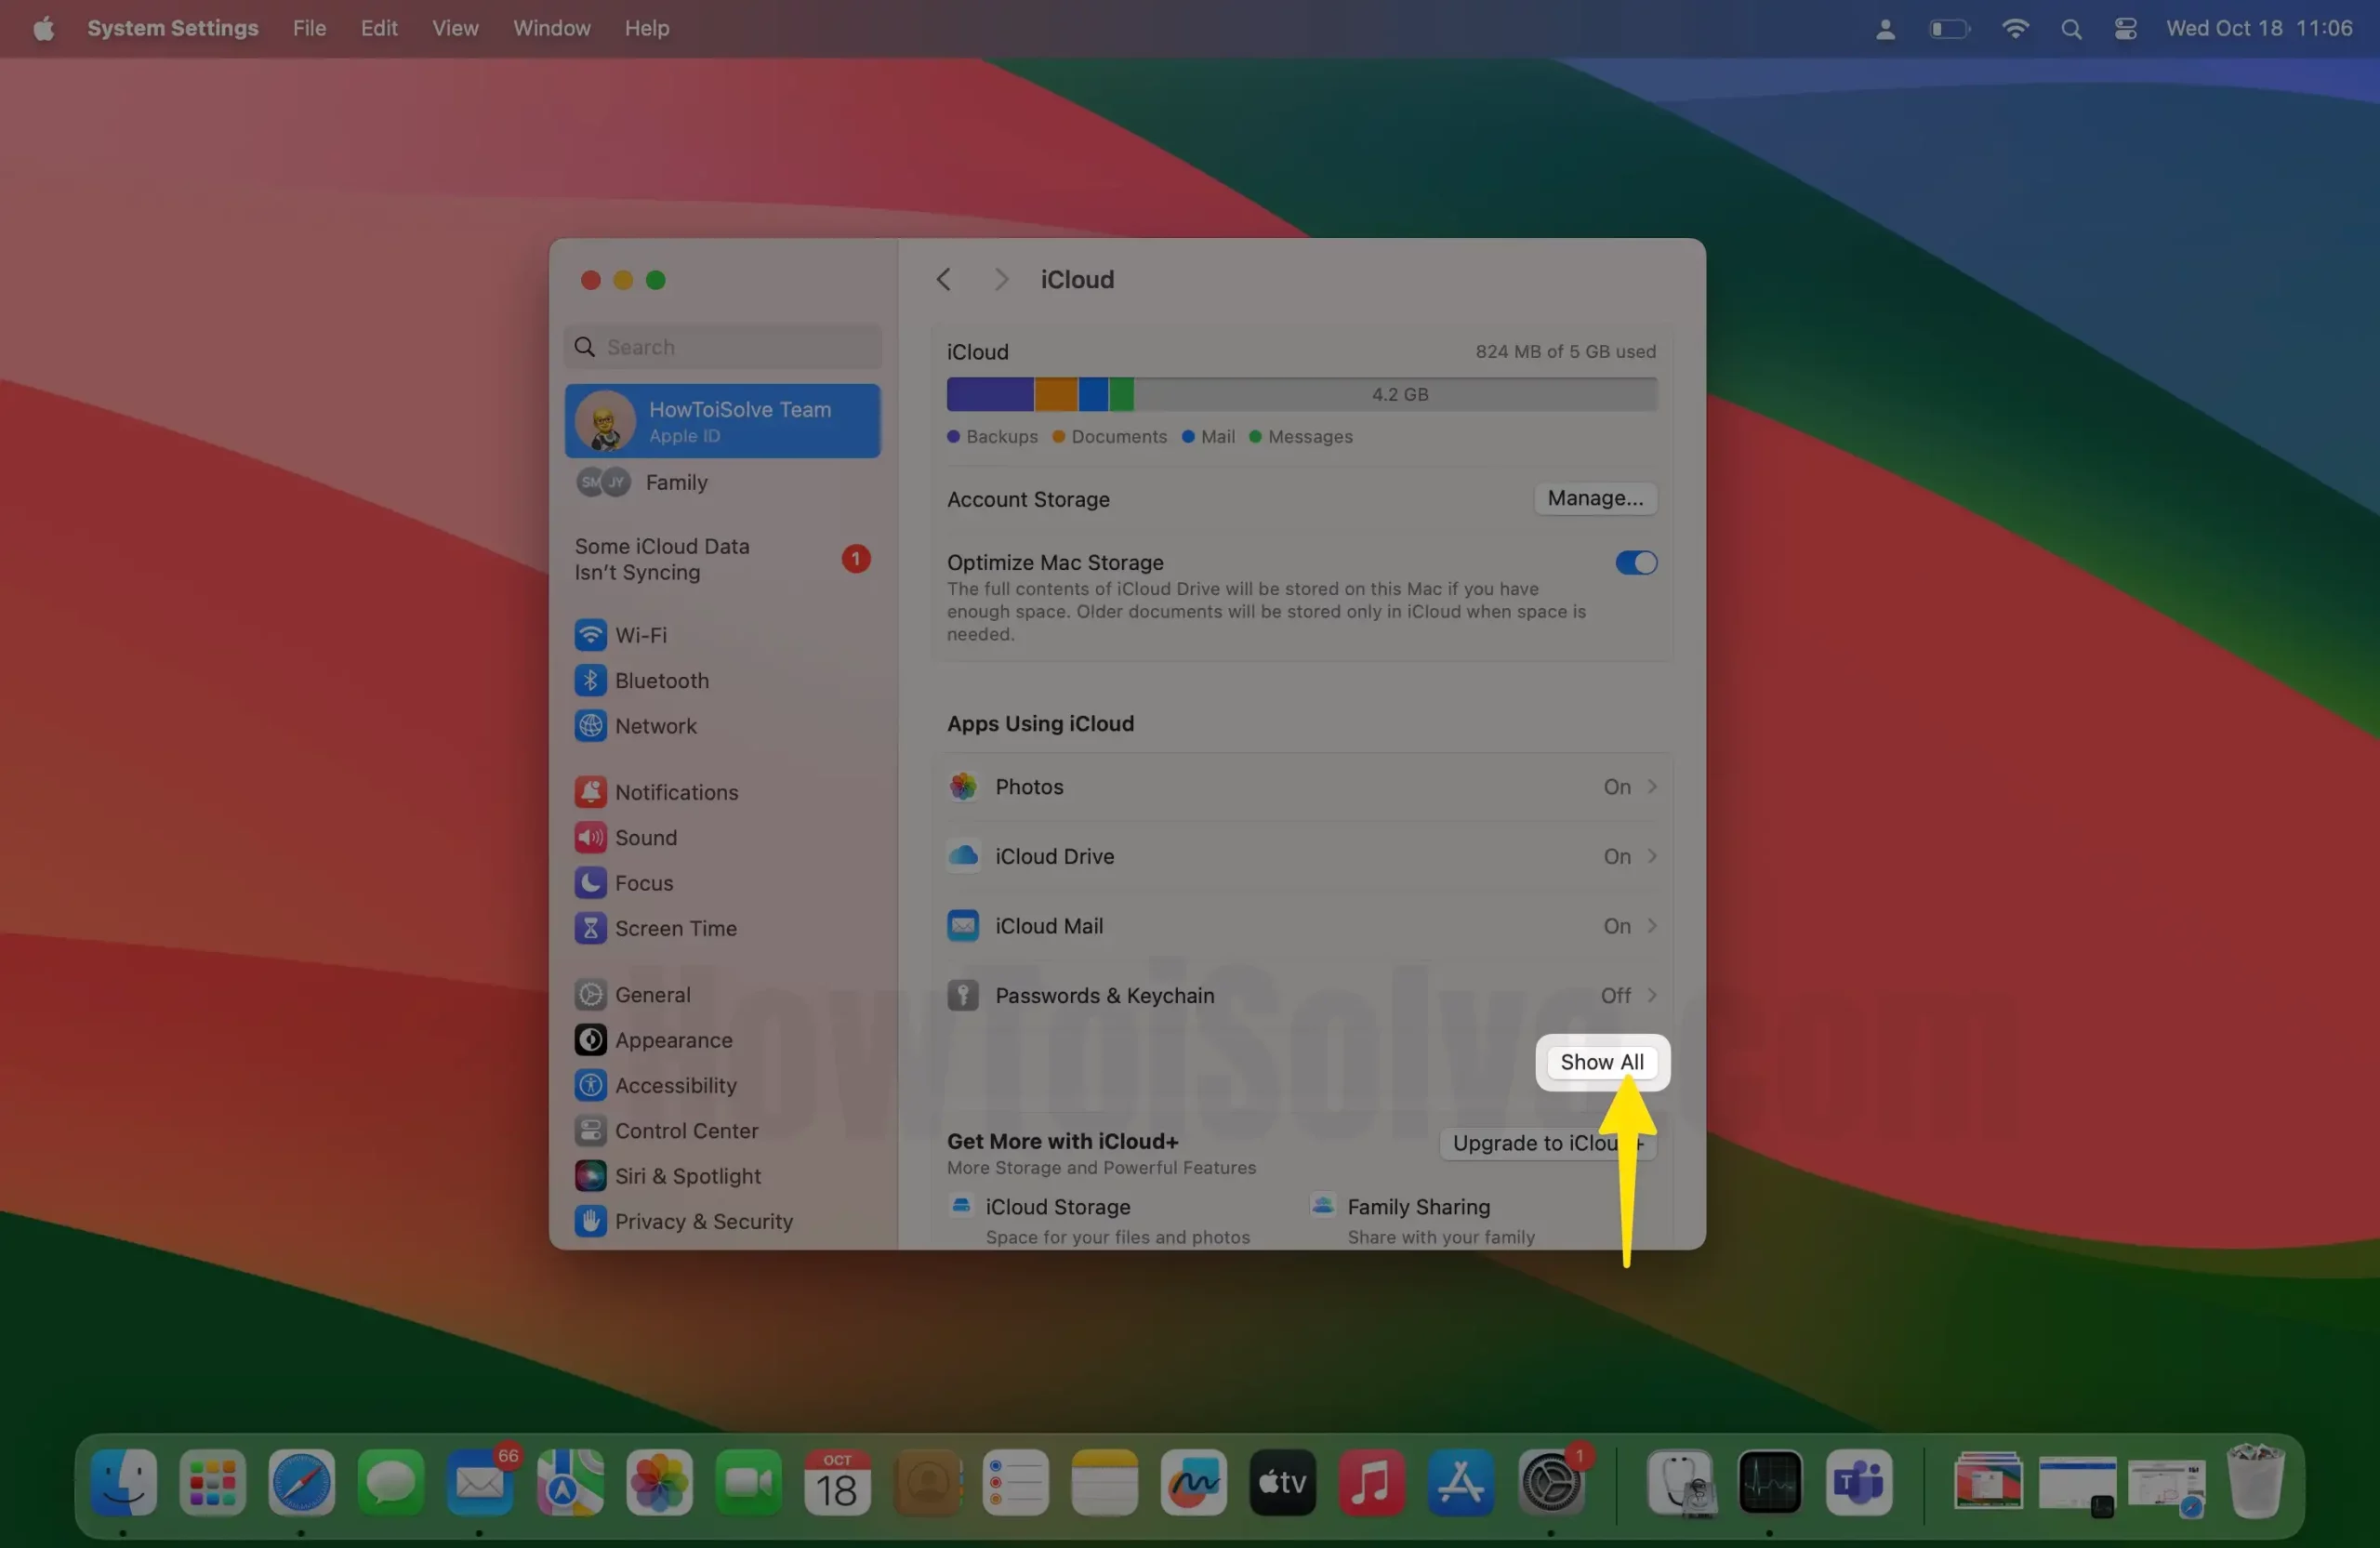Click the orange Documents legend dot
The image size is (2380, 1548).
point(1058,437)
